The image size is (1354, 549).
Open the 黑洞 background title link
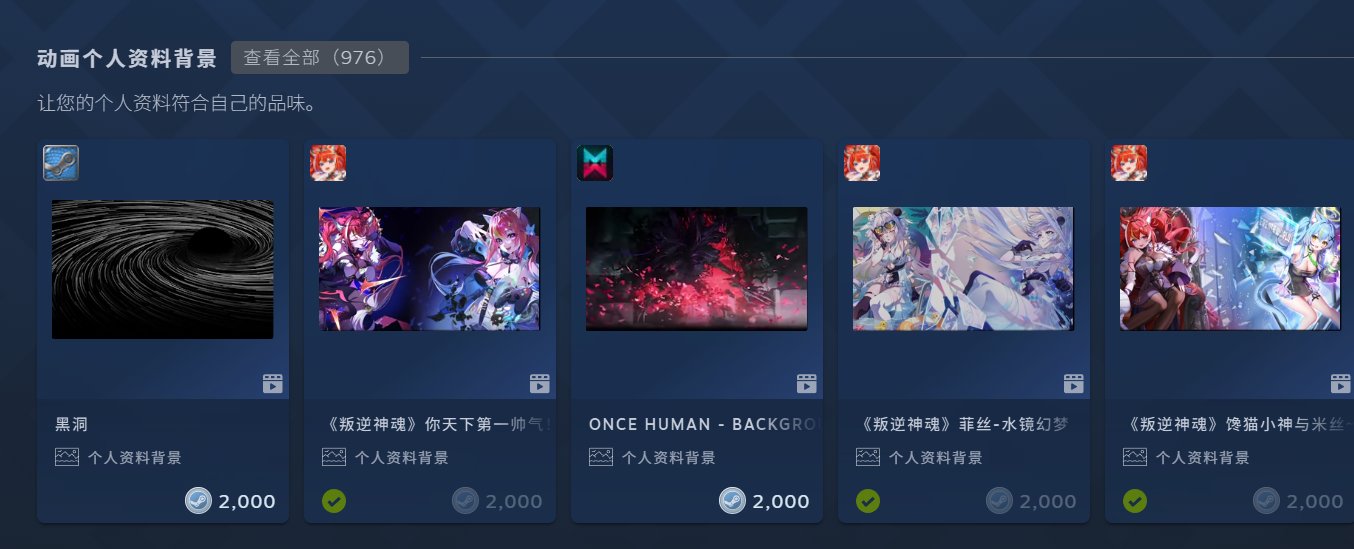[71, 424]
